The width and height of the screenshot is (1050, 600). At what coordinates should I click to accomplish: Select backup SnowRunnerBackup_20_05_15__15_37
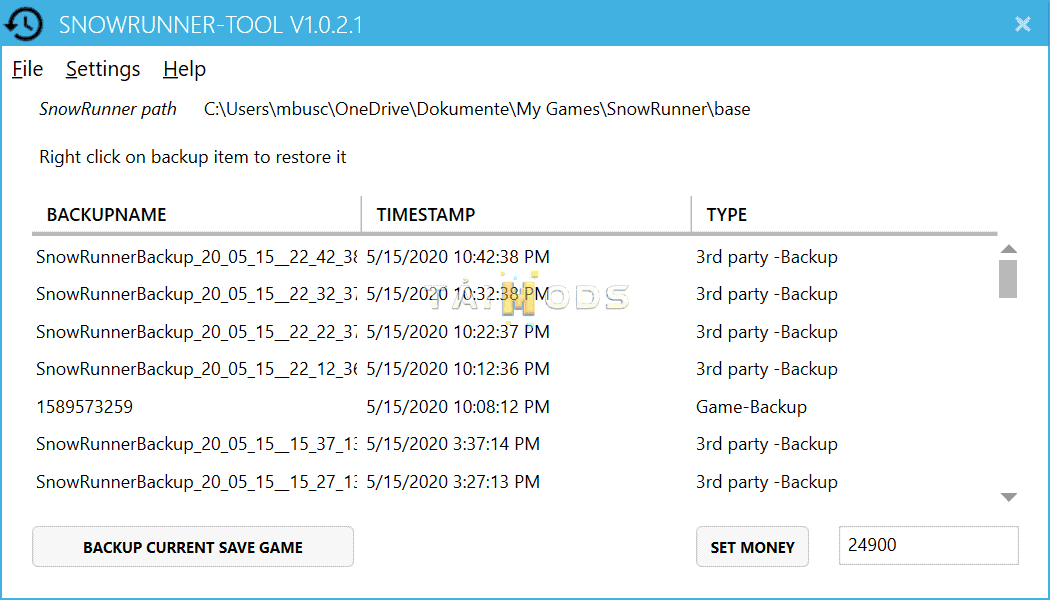[196, 444]
